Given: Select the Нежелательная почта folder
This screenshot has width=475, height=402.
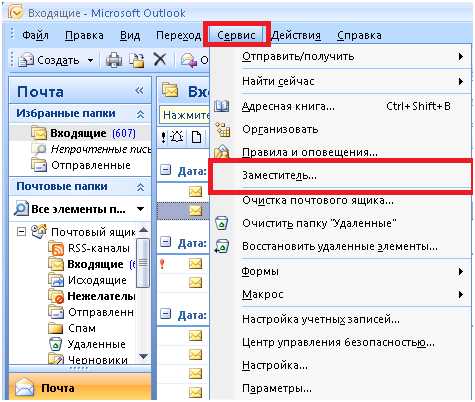Looking at the screenshot, I should 92,296.
